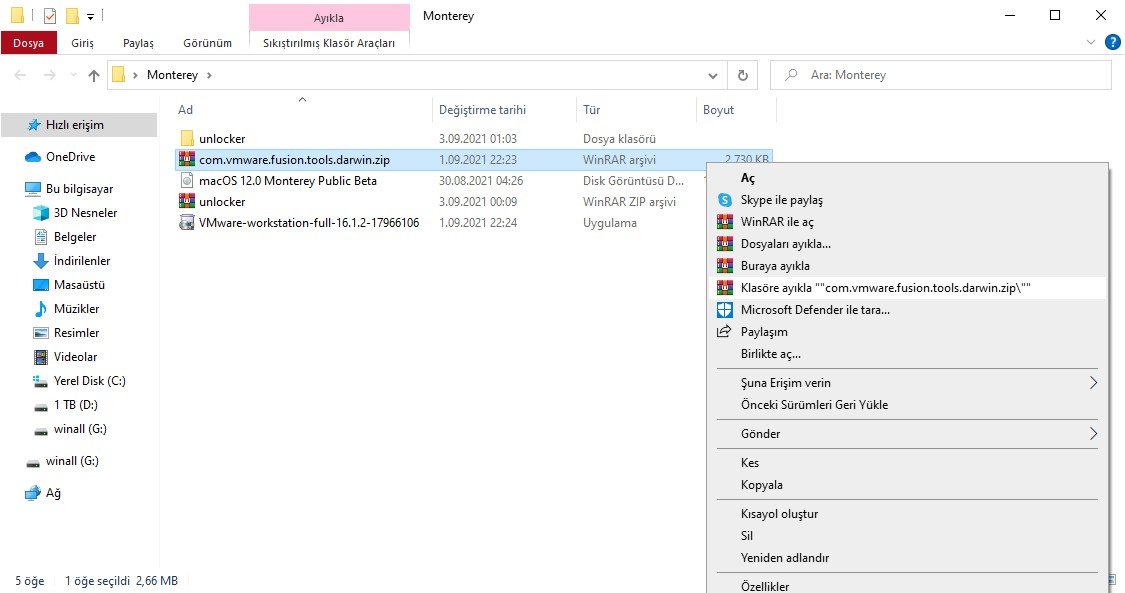Click WinRAR icon beside 'Klasöre ayıkla'

725,288
